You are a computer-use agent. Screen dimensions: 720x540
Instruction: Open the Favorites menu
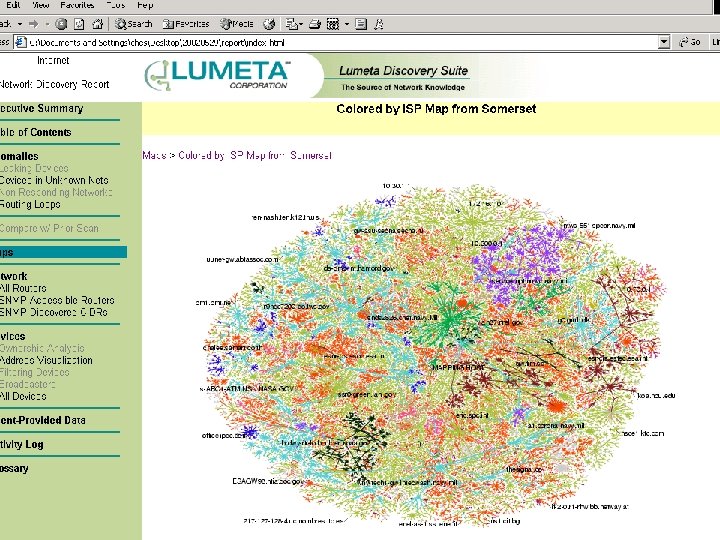point(77,5)
